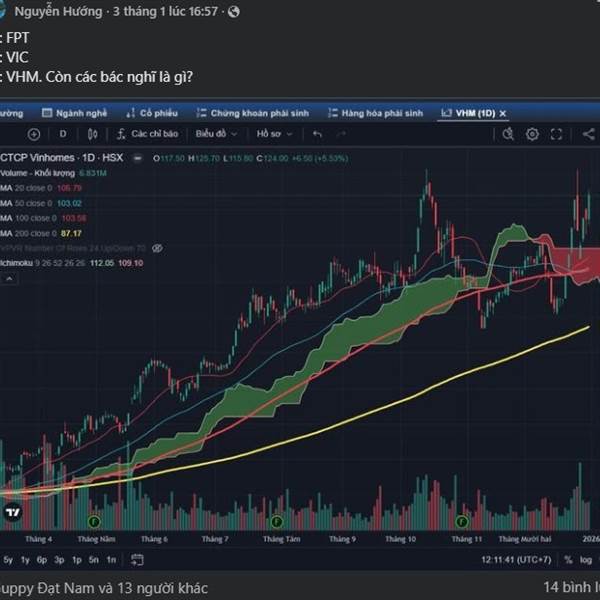Screen dimensions: 600x600
Task: Enter fullscreen chart mode
Action: (556, 134)
